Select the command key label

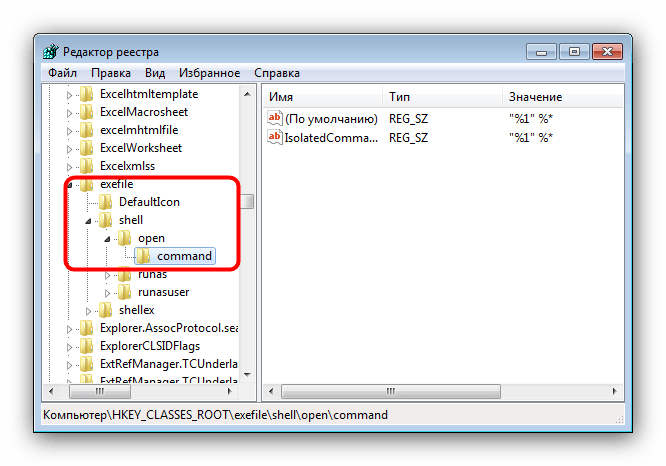coord(184,256)
